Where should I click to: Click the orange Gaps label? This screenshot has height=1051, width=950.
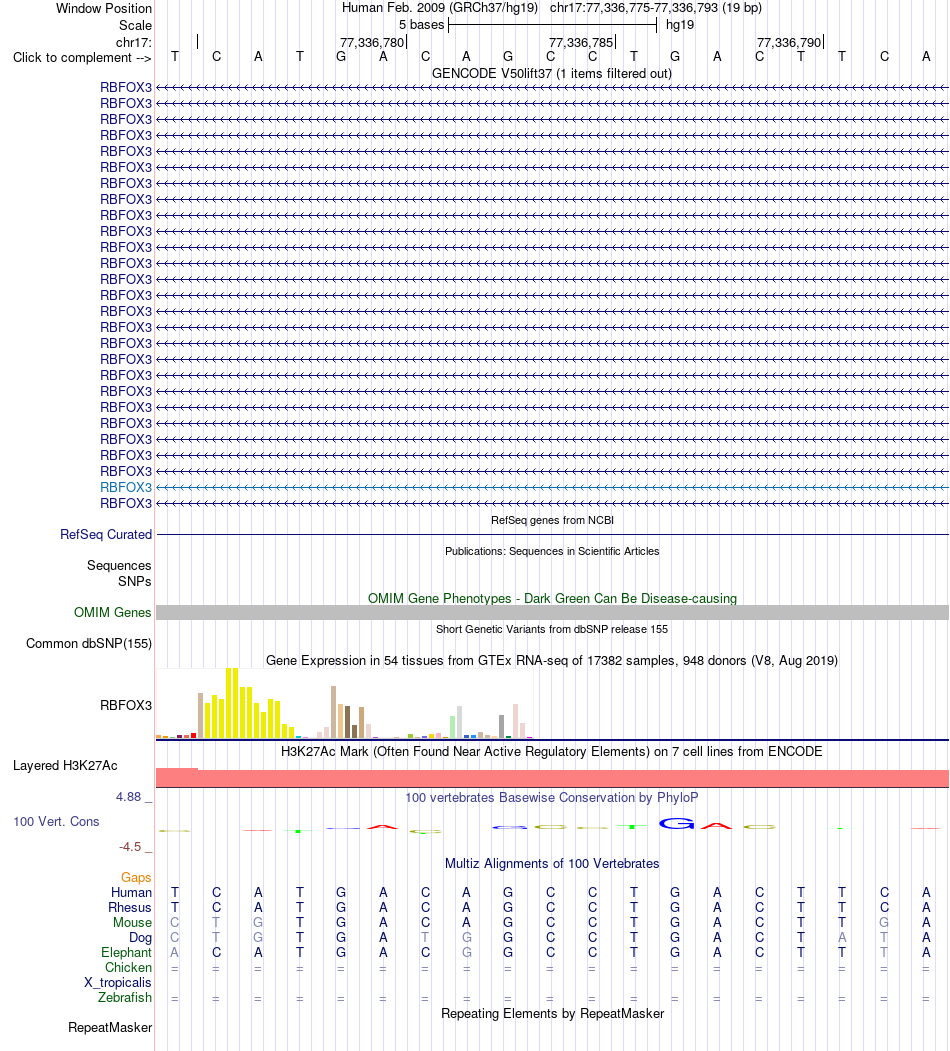136,877
